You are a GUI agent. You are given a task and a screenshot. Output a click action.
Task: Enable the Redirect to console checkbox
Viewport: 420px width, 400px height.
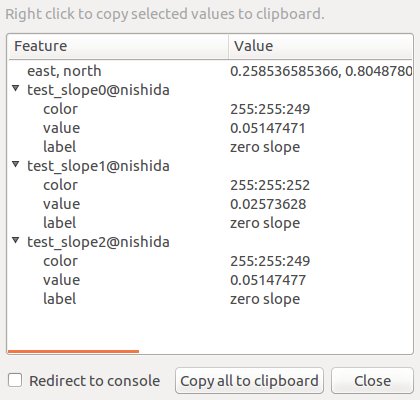(x=15, y=380)
